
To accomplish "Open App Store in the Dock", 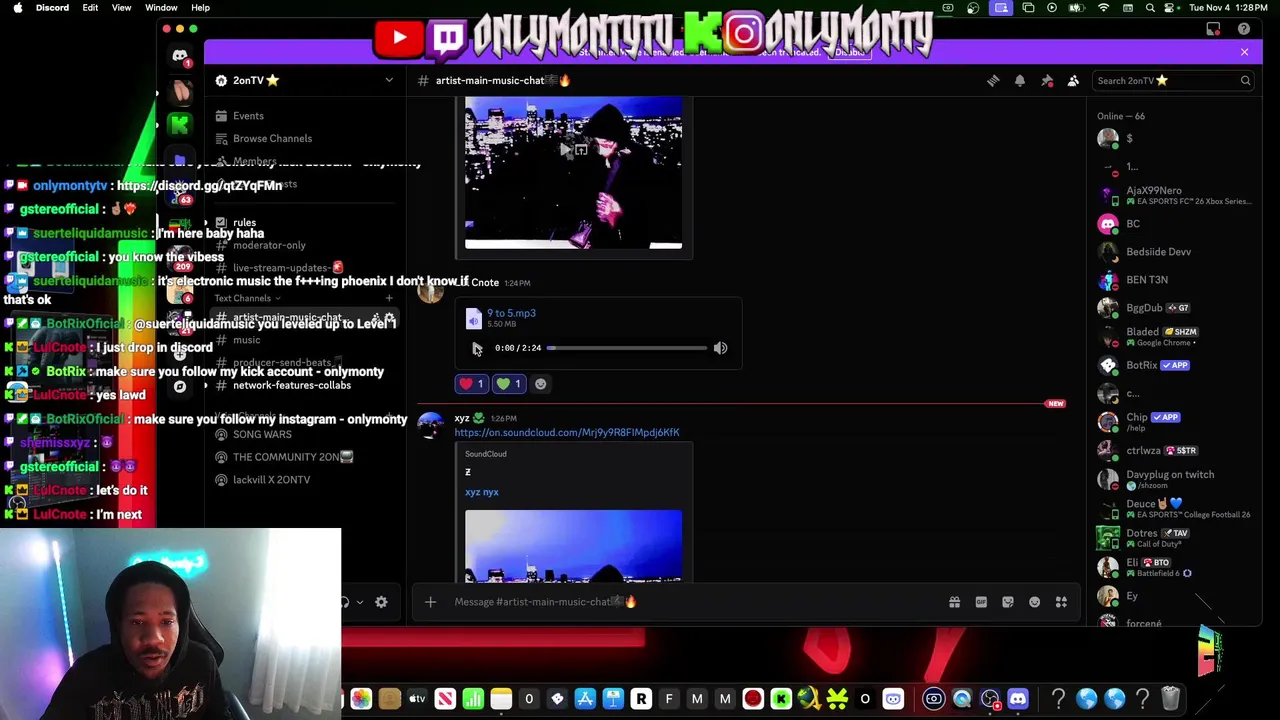I will pos(585,699).
